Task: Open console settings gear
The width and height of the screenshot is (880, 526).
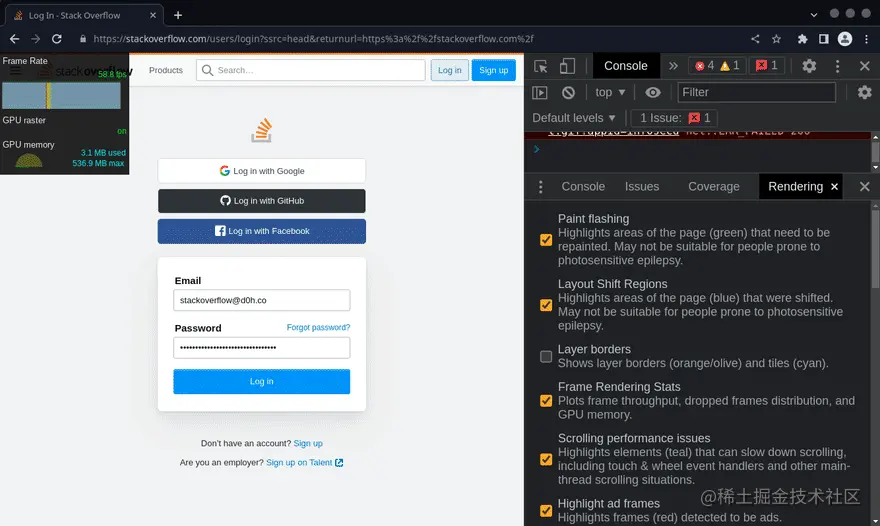Action: click(x=864, y=92)
